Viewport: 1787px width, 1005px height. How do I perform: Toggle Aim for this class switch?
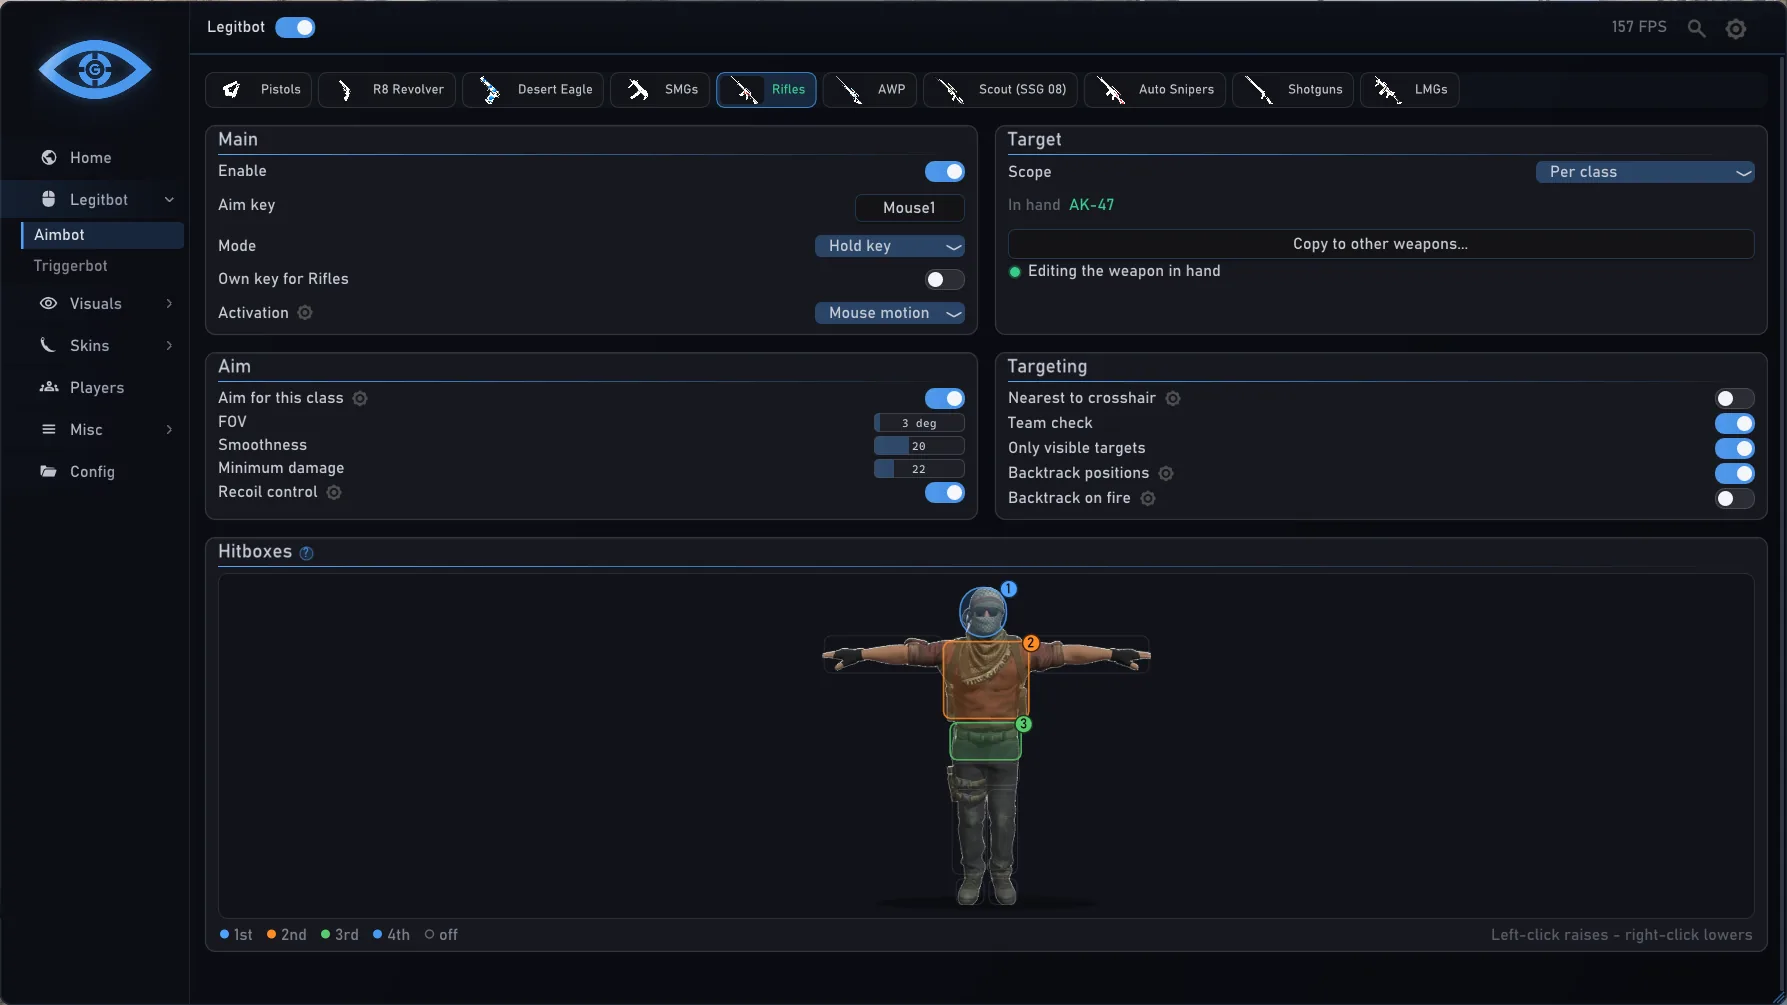(x=944, y=399)
